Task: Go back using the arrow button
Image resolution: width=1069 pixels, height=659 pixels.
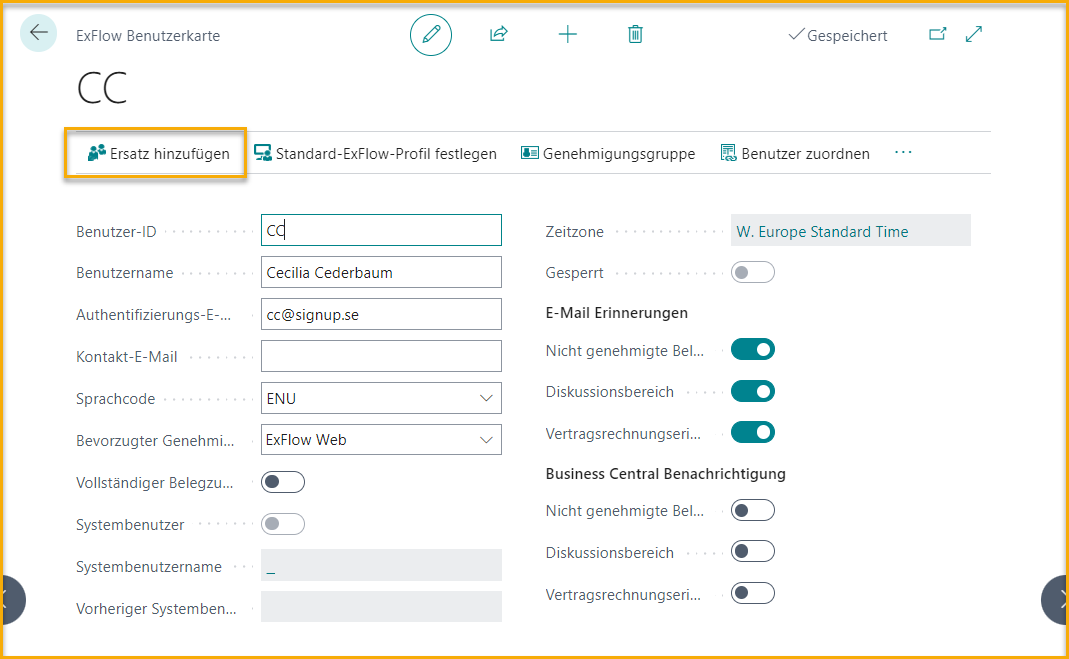Action: [38, 33]
